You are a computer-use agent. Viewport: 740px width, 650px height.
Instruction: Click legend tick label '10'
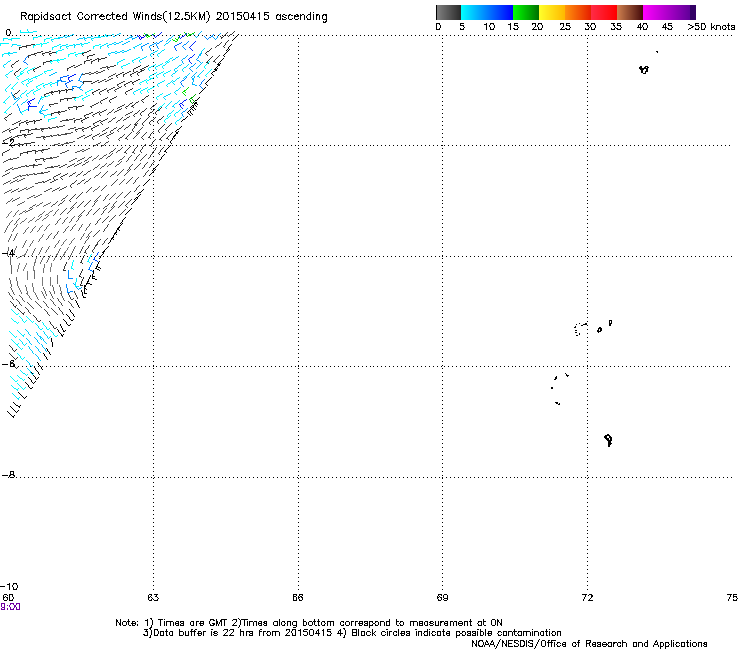[x=489, y=27]
